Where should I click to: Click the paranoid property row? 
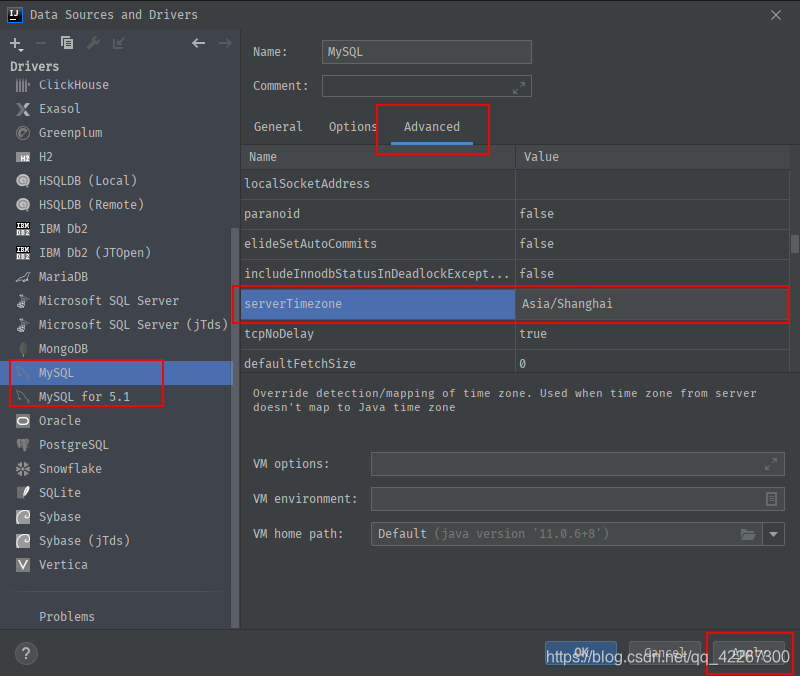[515, 214]
